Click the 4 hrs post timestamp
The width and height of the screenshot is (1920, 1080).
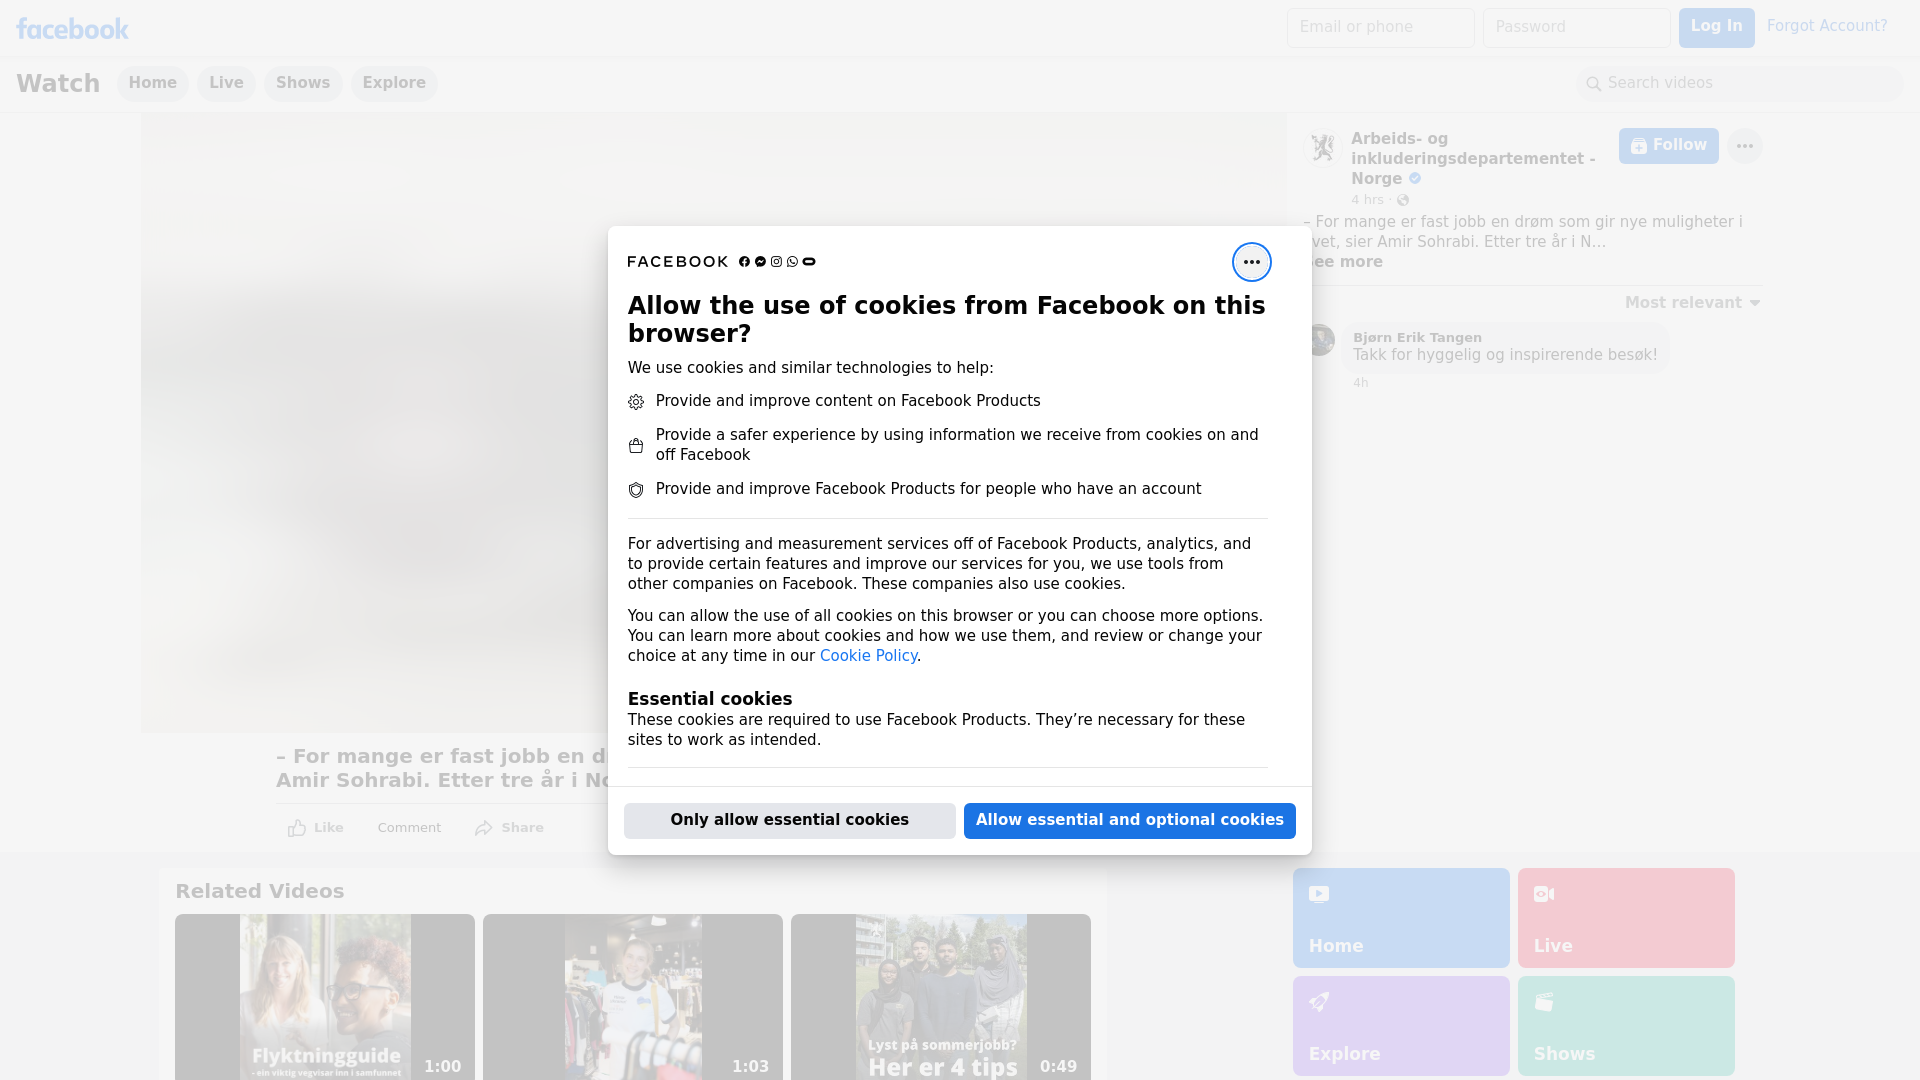click(x=1367, y=200)
